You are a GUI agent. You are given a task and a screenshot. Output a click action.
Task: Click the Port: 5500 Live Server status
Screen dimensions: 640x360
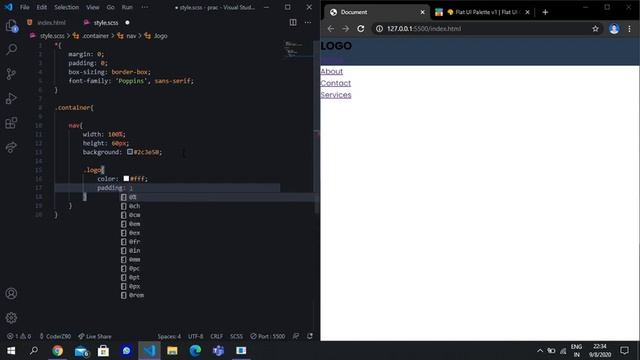click(268, 336)
